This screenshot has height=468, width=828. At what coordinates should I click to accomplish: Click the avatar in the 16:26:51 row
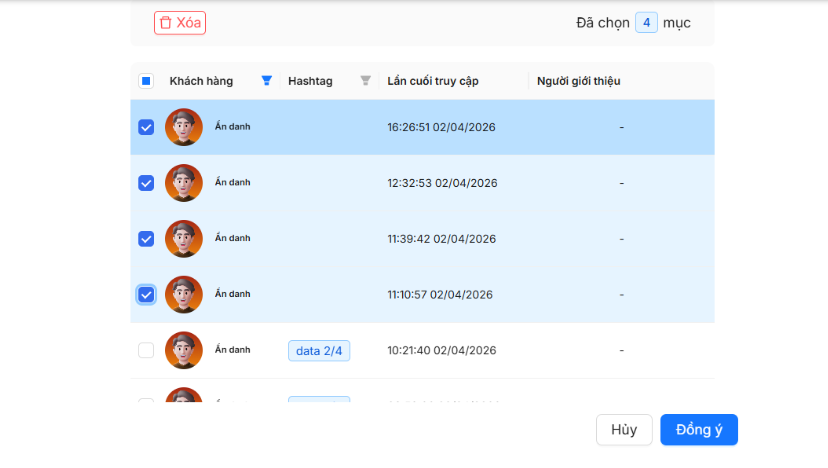pos(184,127)
